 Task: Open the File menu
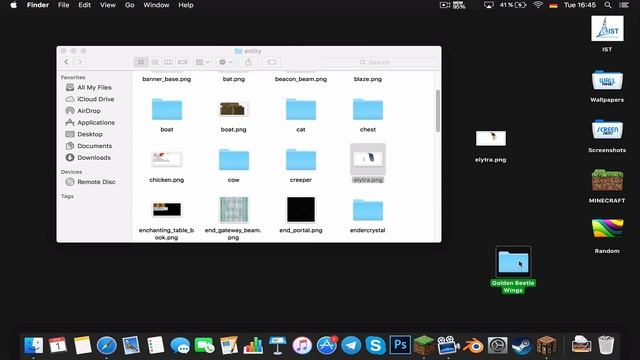(x=63, y=5)
